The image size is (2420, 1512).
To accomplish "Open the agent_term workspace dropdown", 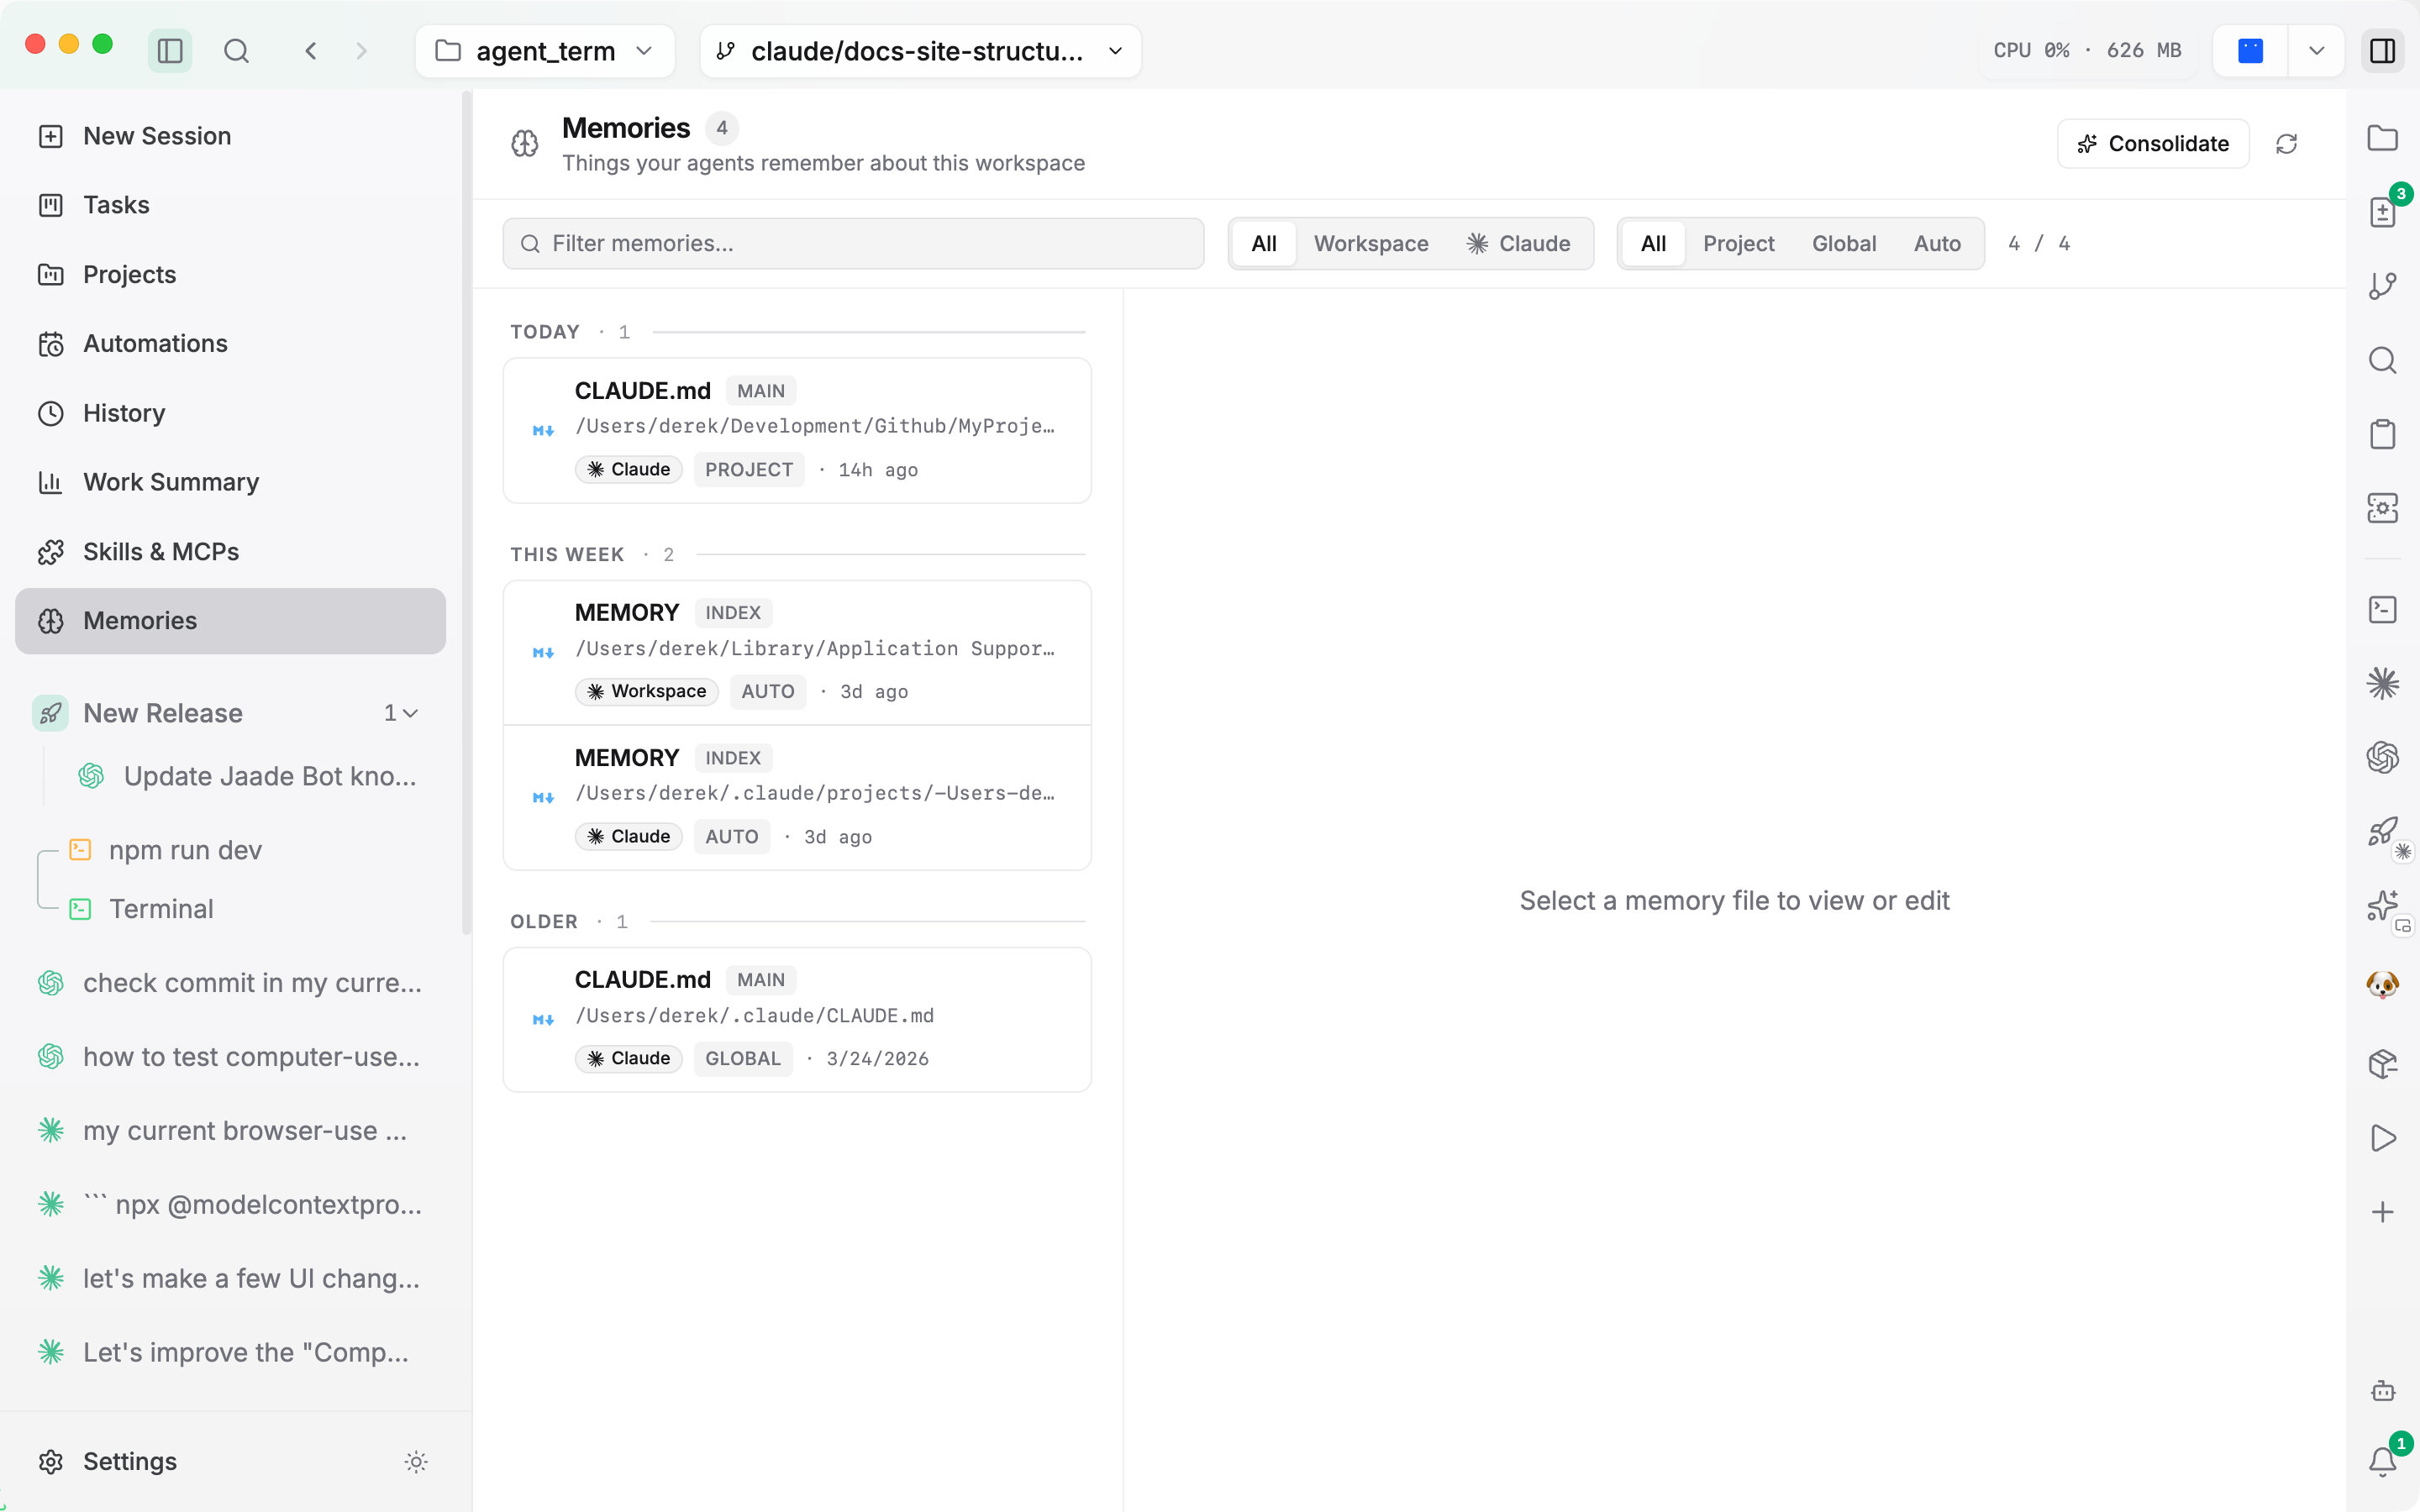I will tap(545, 50).
